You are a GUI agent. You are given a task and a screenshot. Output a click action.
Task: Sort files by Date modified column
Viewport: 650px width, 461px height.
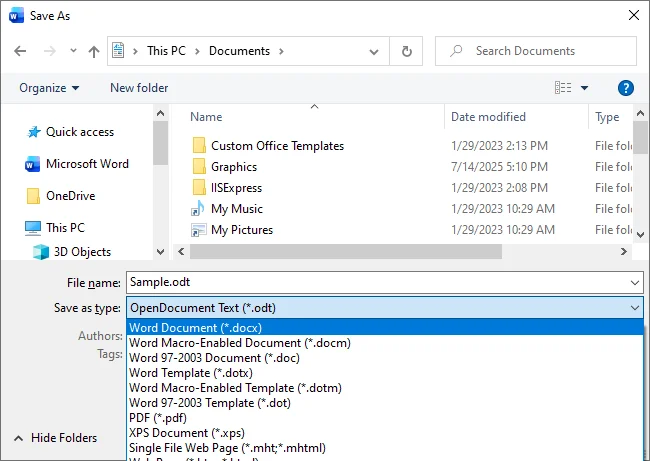coord(488,117)
